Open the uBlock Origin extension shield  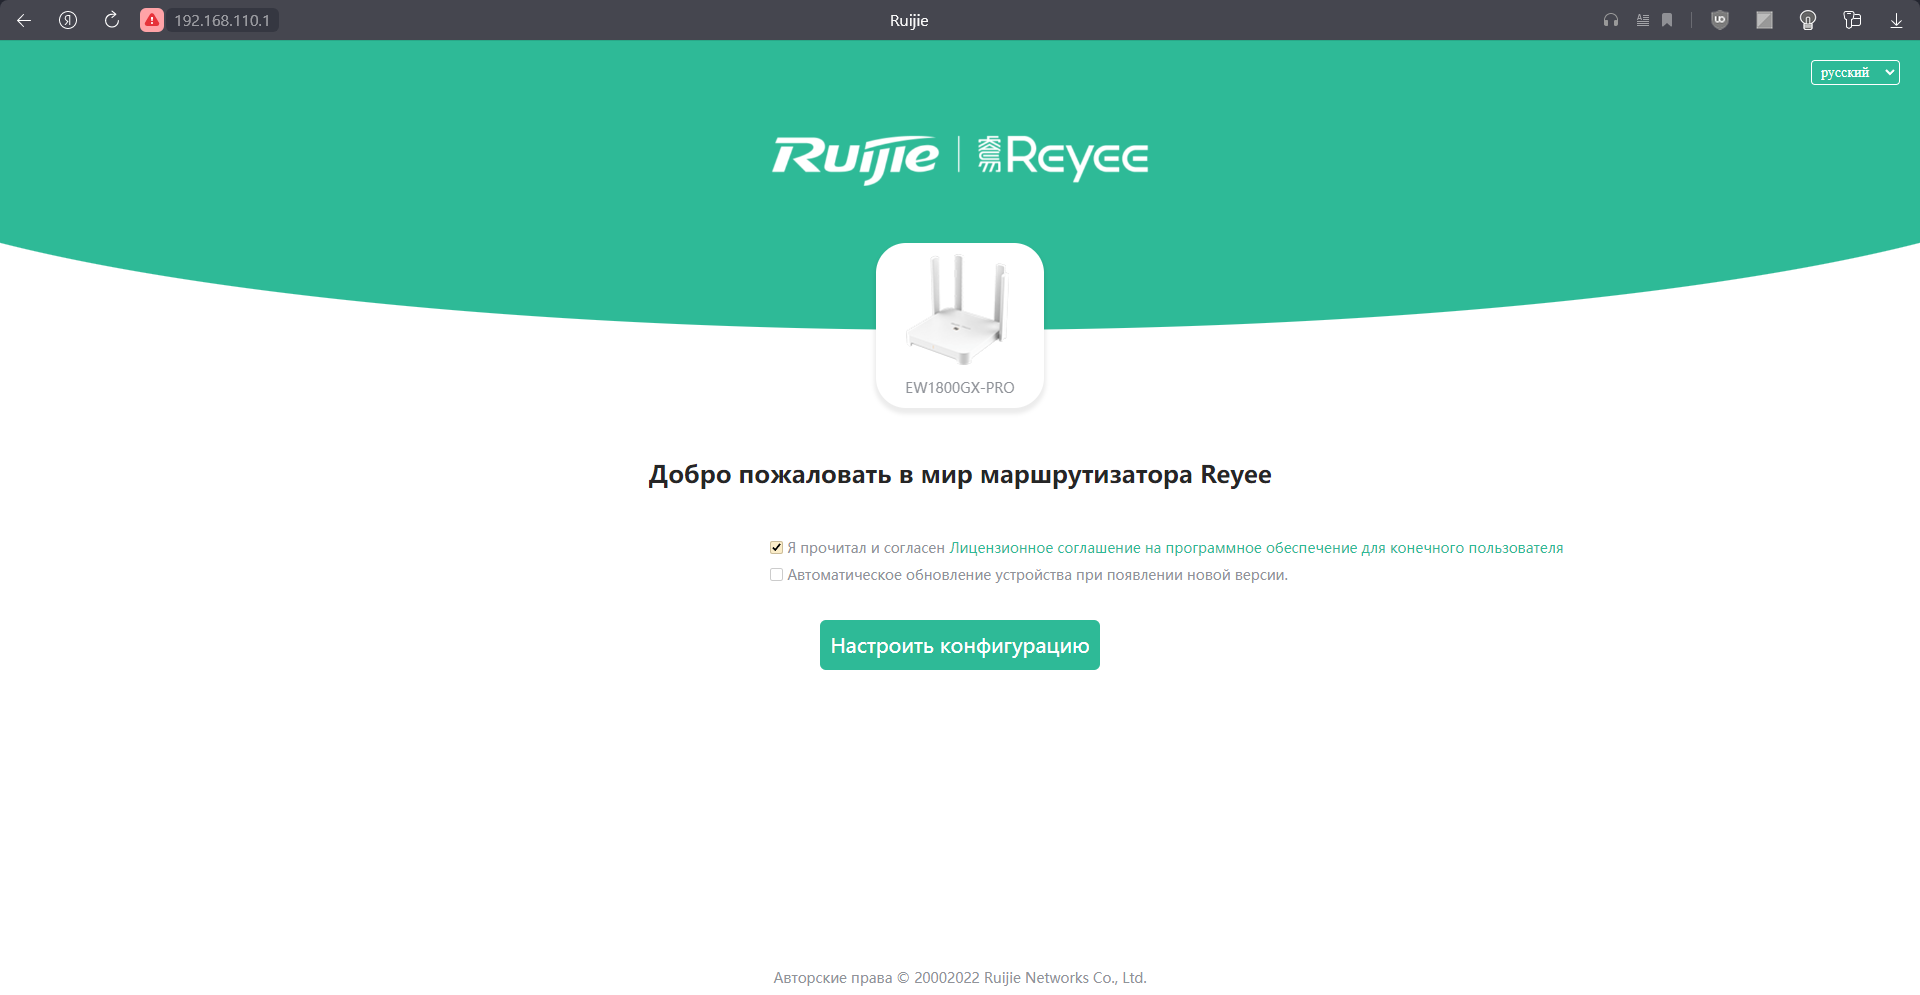coord(1720,20)
